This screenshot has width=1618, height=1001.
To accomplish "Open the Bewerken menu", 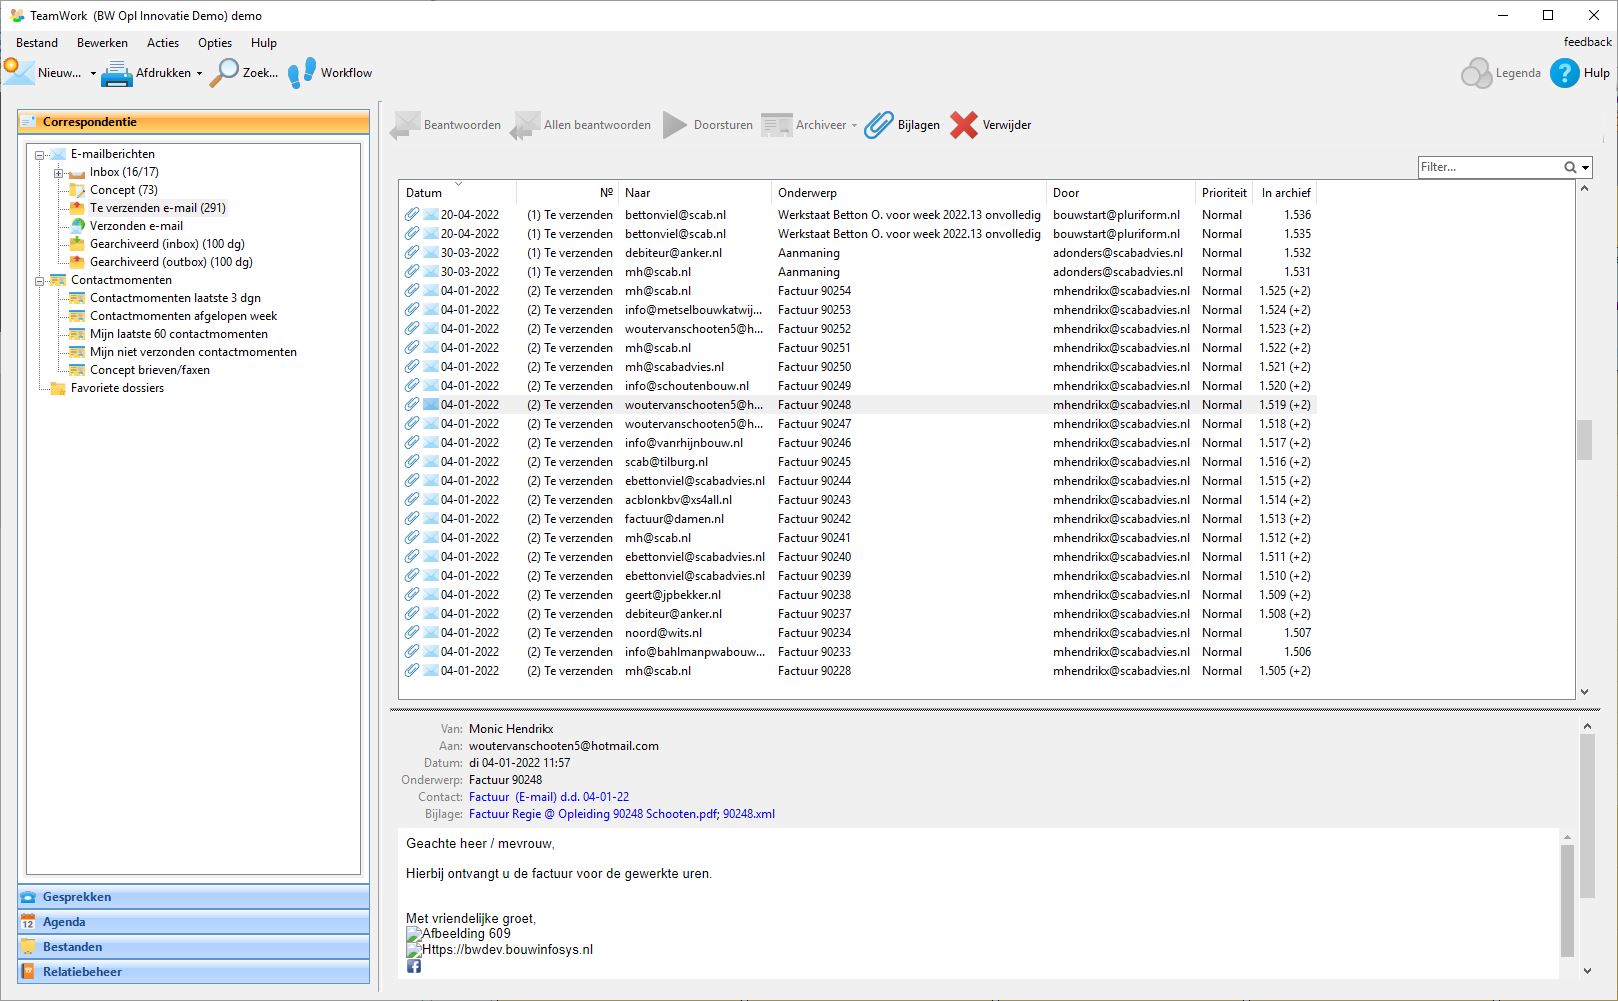I will pyautogui.click(x=102, y=43).
